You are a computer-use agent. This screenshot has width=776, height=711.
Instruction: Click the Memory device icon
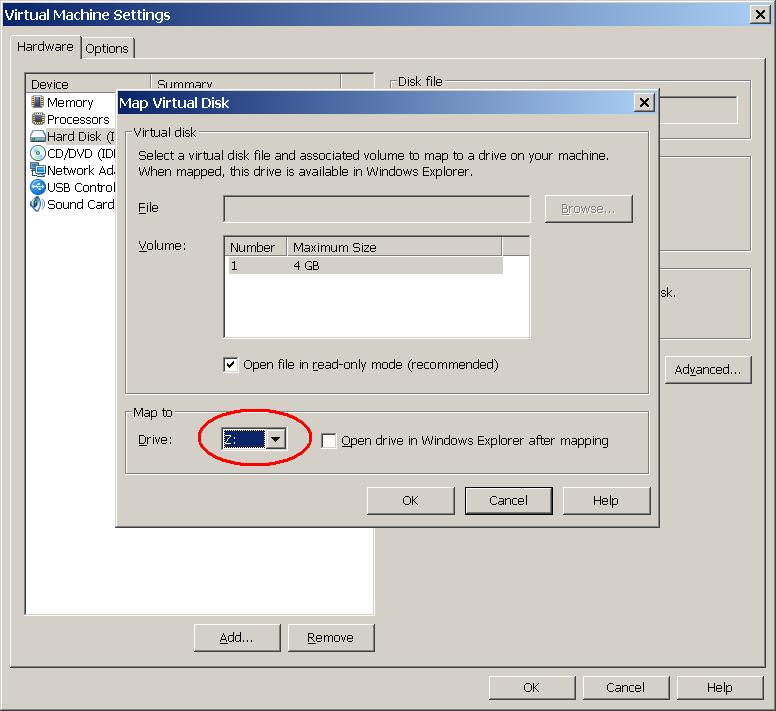click(x=38, y=102)
